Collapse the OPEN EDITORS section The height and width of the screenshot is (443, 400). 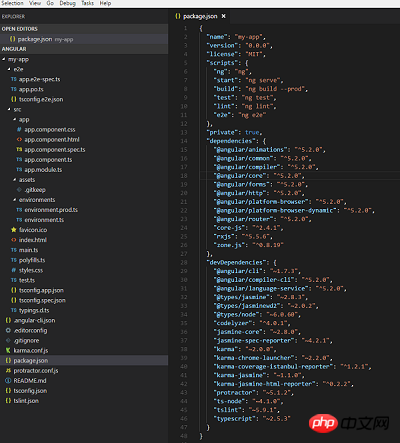click(84, 29)
